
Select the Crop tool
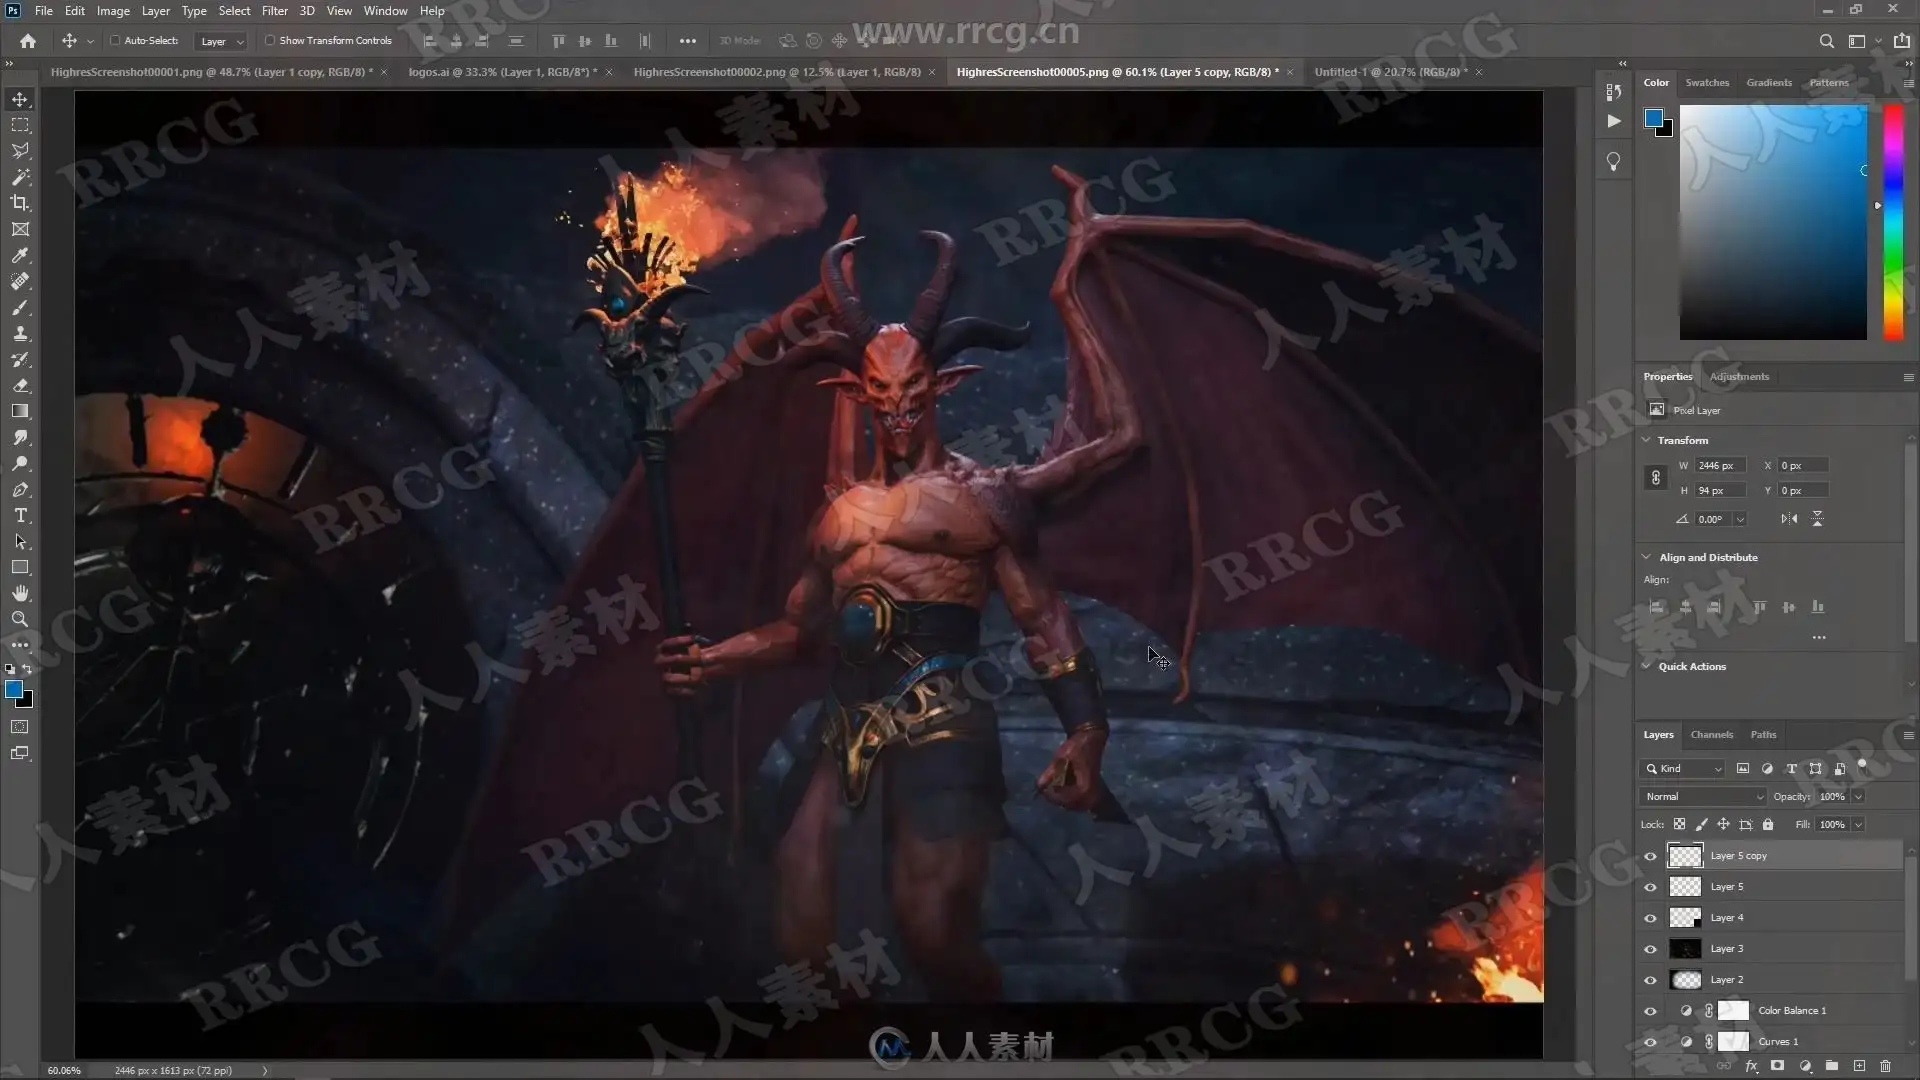point(20,203)
